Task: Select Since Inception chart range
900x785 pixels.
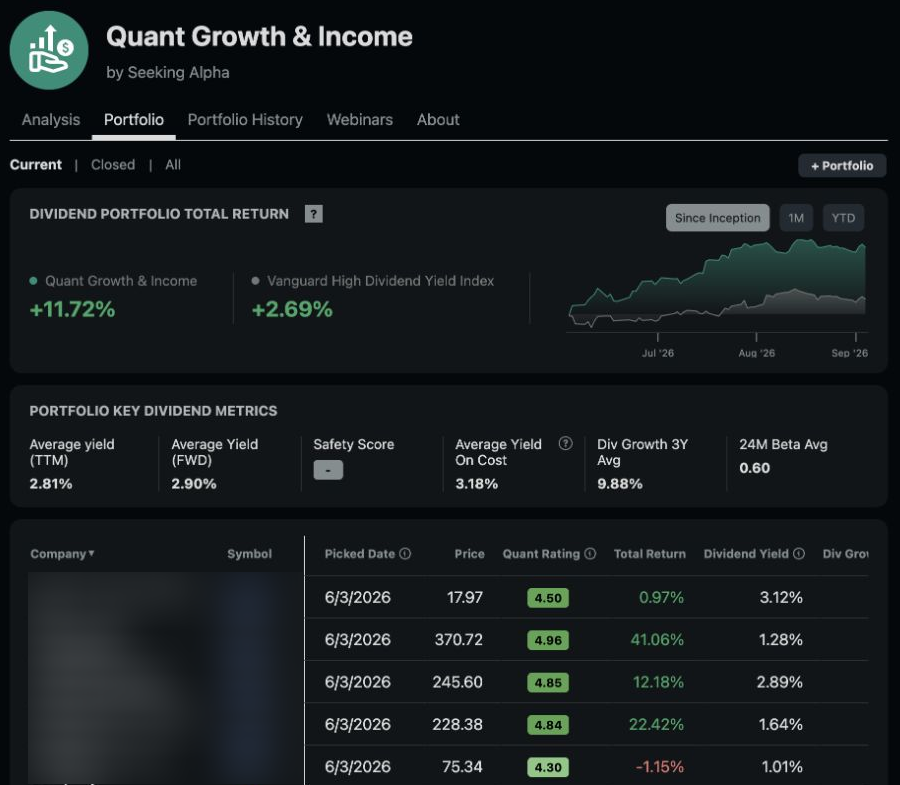Action: (717, 218)
